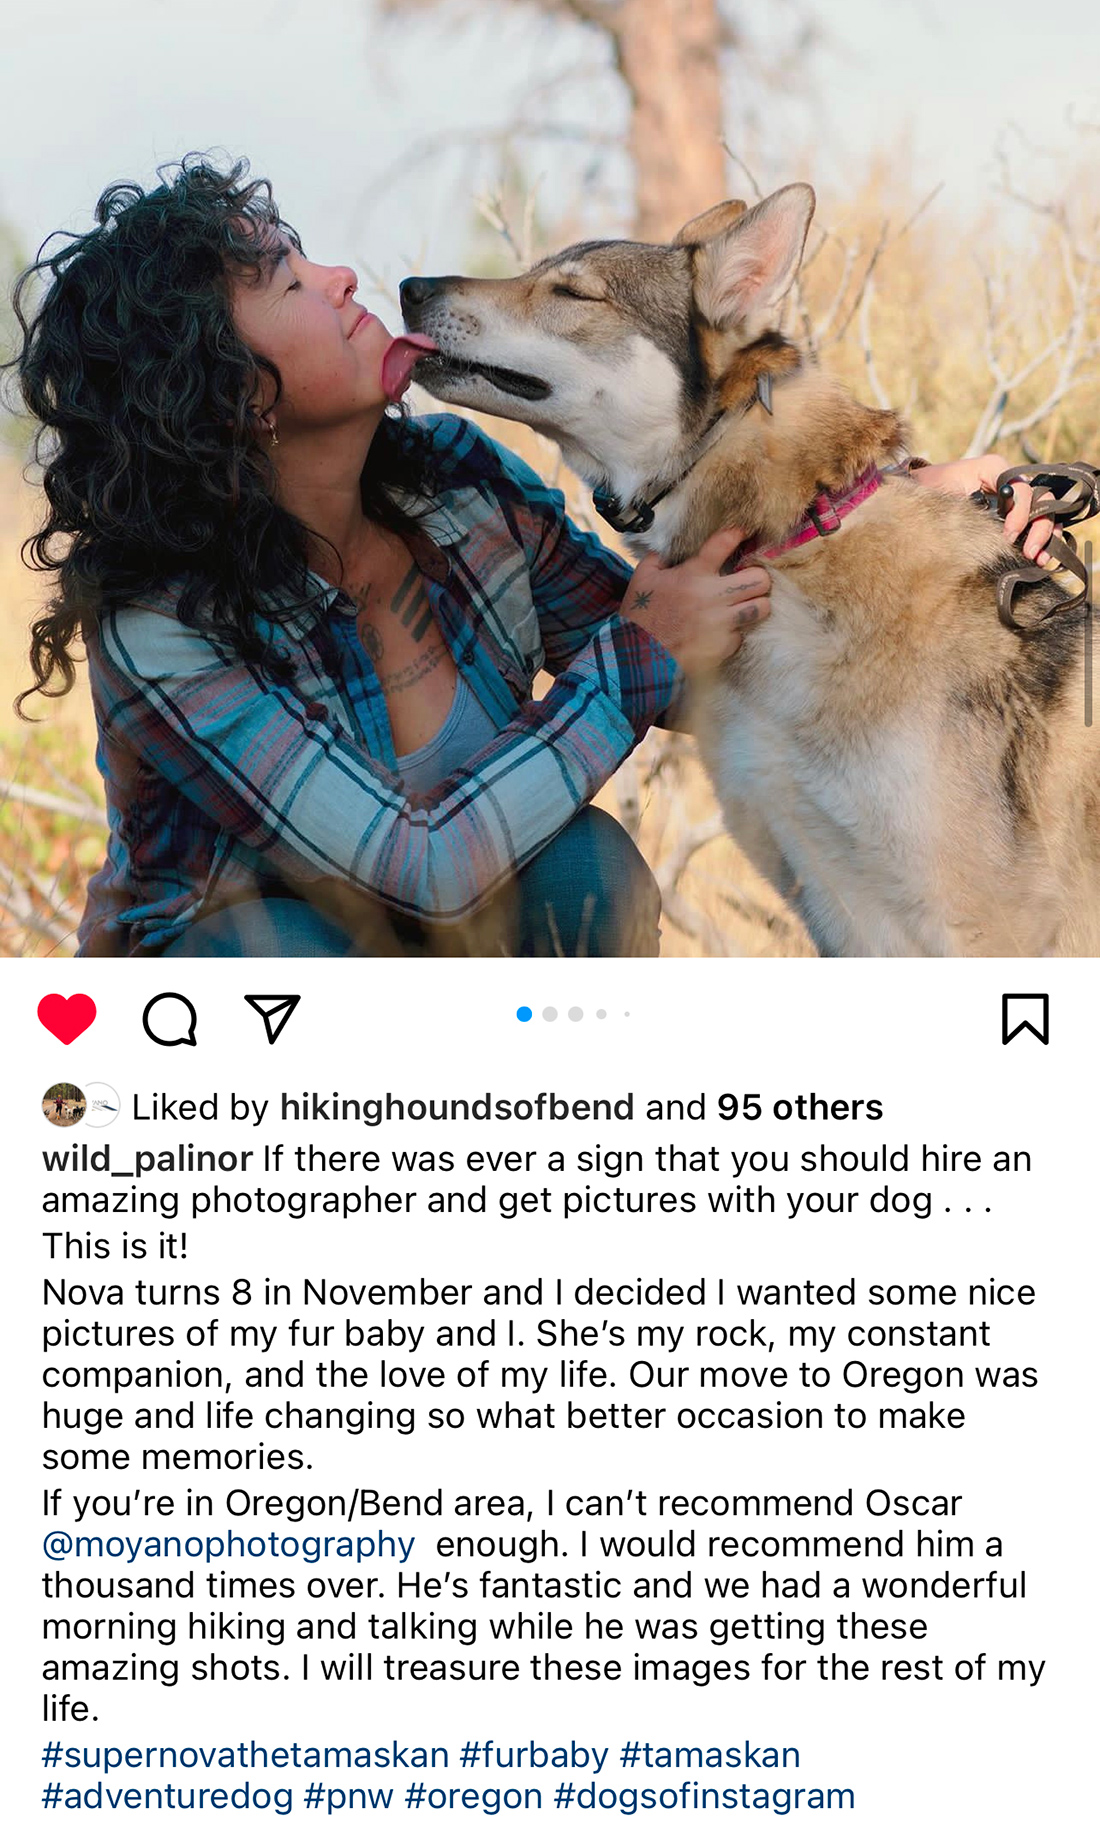Open #tamaskan hashtag
This screenshot has height=1821, width=1100.
point(710,1755)
